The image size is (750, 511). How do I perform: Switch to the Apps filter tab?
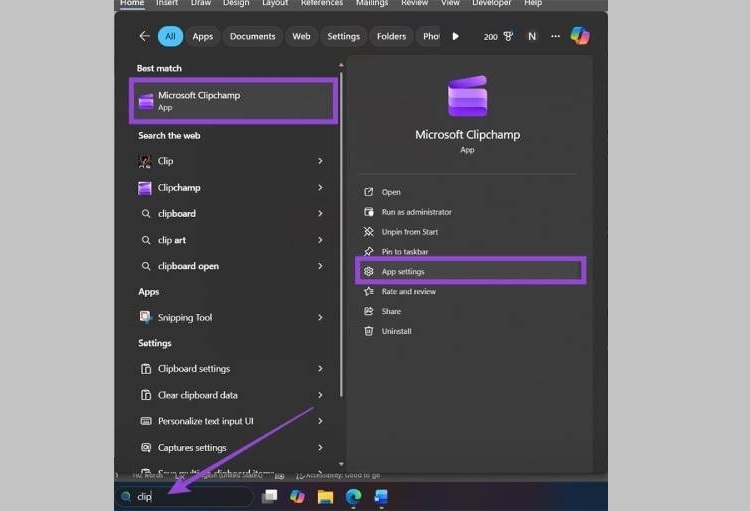(203, 36)
